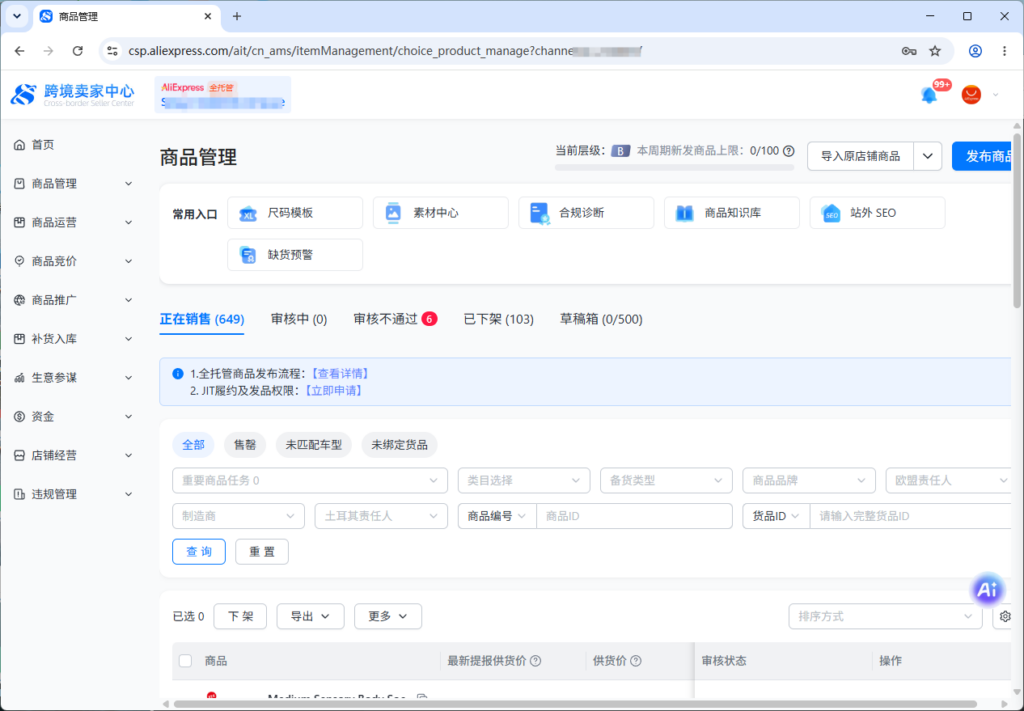Select the 售罄 filter chip
Screen dimensions: 1024x711
[x=245, y=445]
